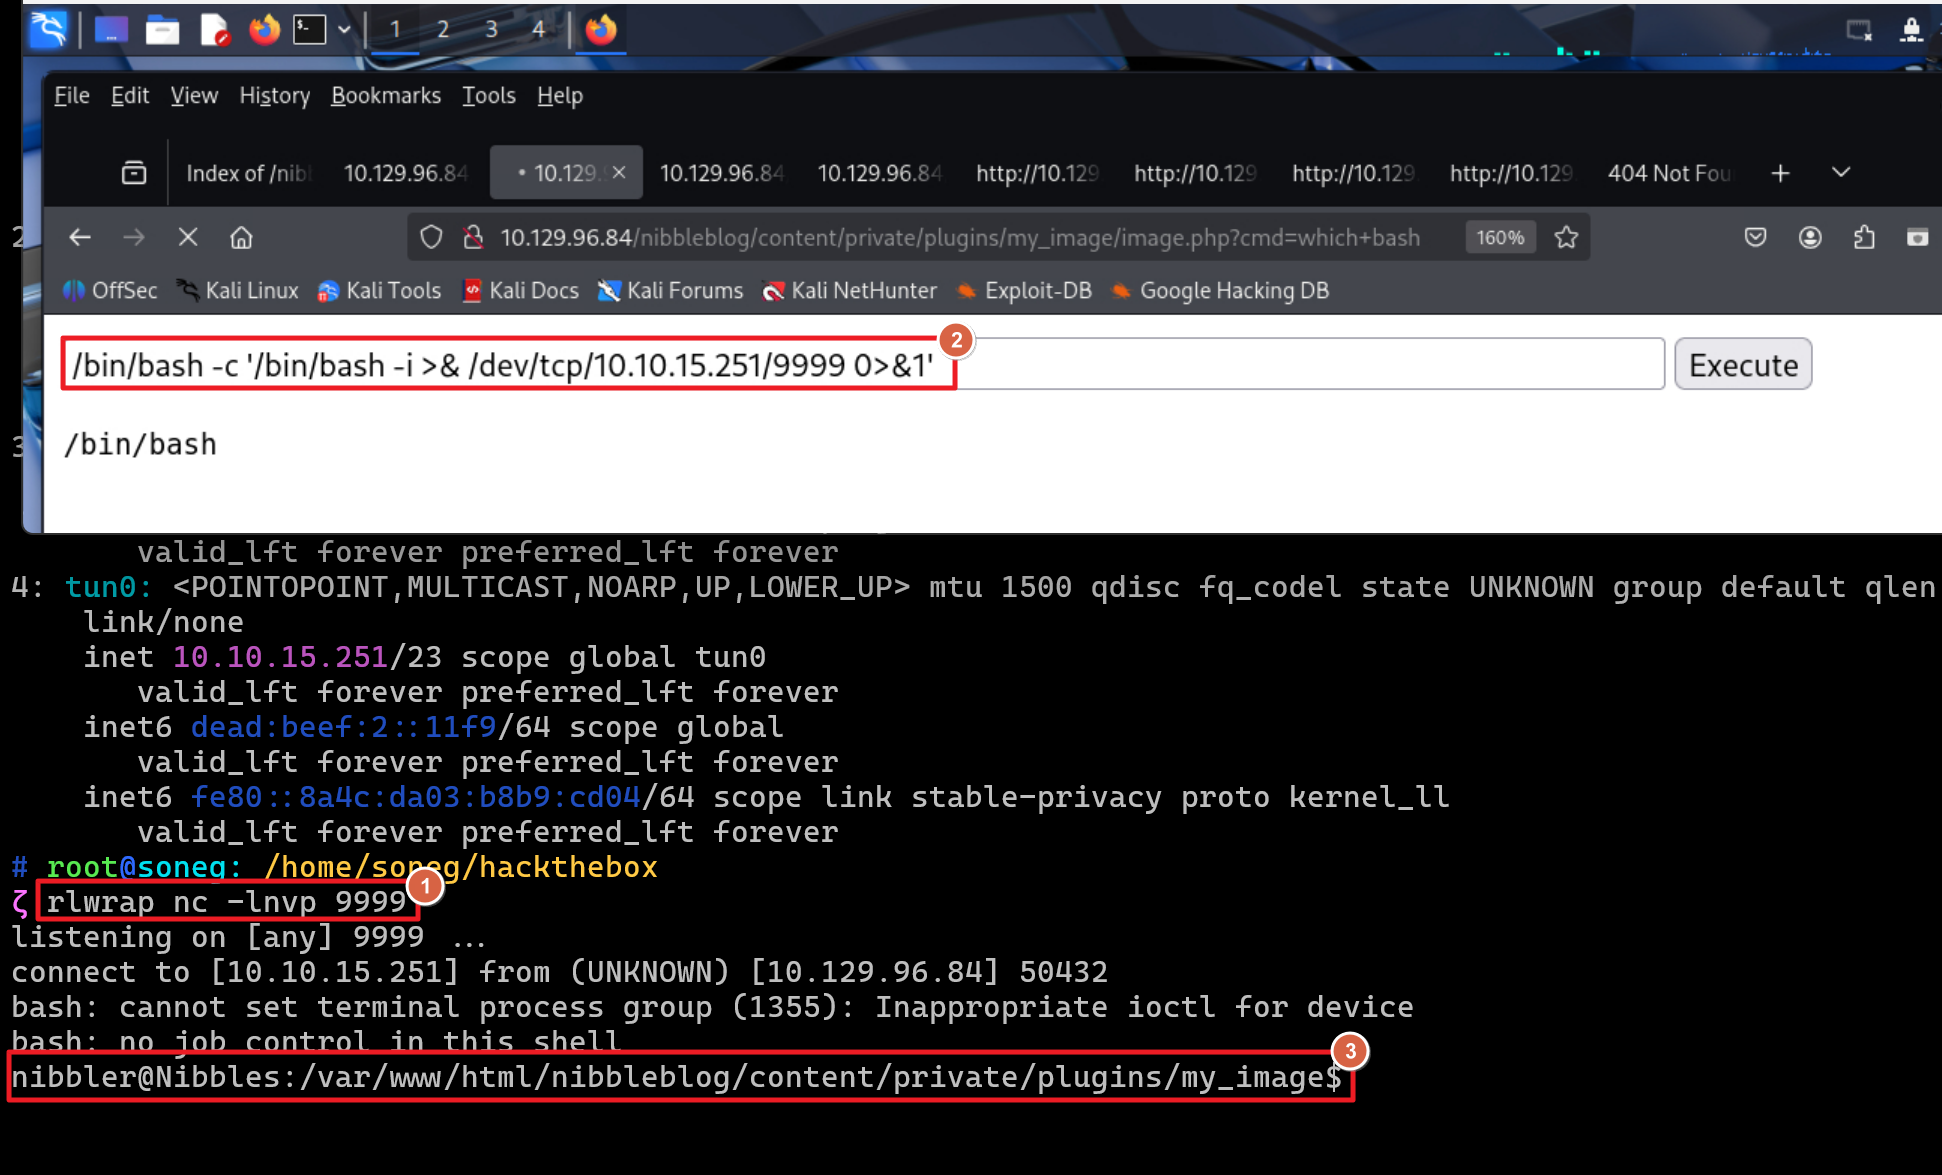1942x1175 pixels.
Task: Reset the 160% zoom level badge
Action: tap(1499, 237)
